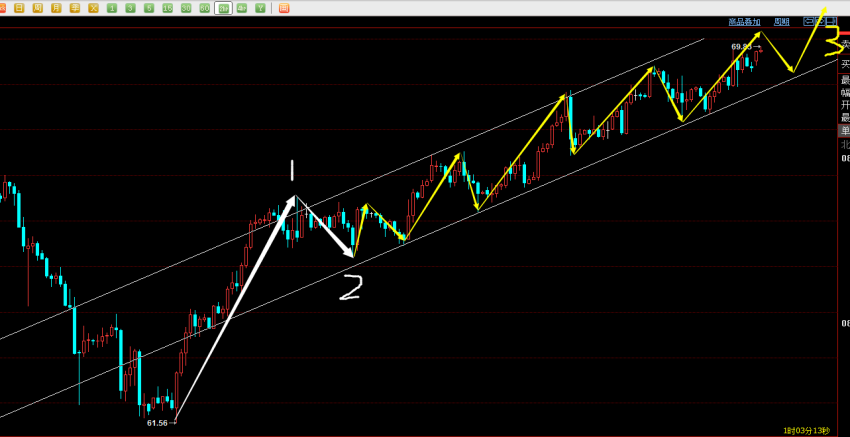Click the 3-minute period icon
The image size is (850, 437).
[130, 7]
